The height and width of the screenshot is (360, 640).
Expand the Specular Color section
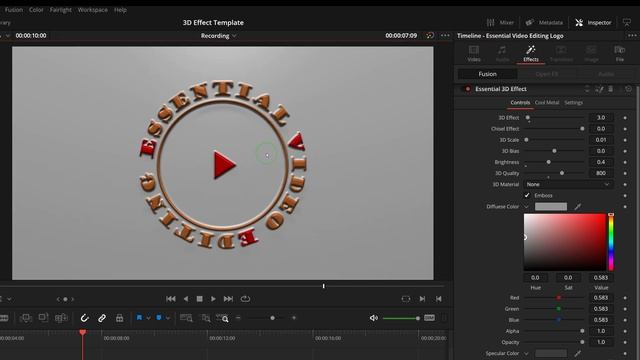(526, 353)
